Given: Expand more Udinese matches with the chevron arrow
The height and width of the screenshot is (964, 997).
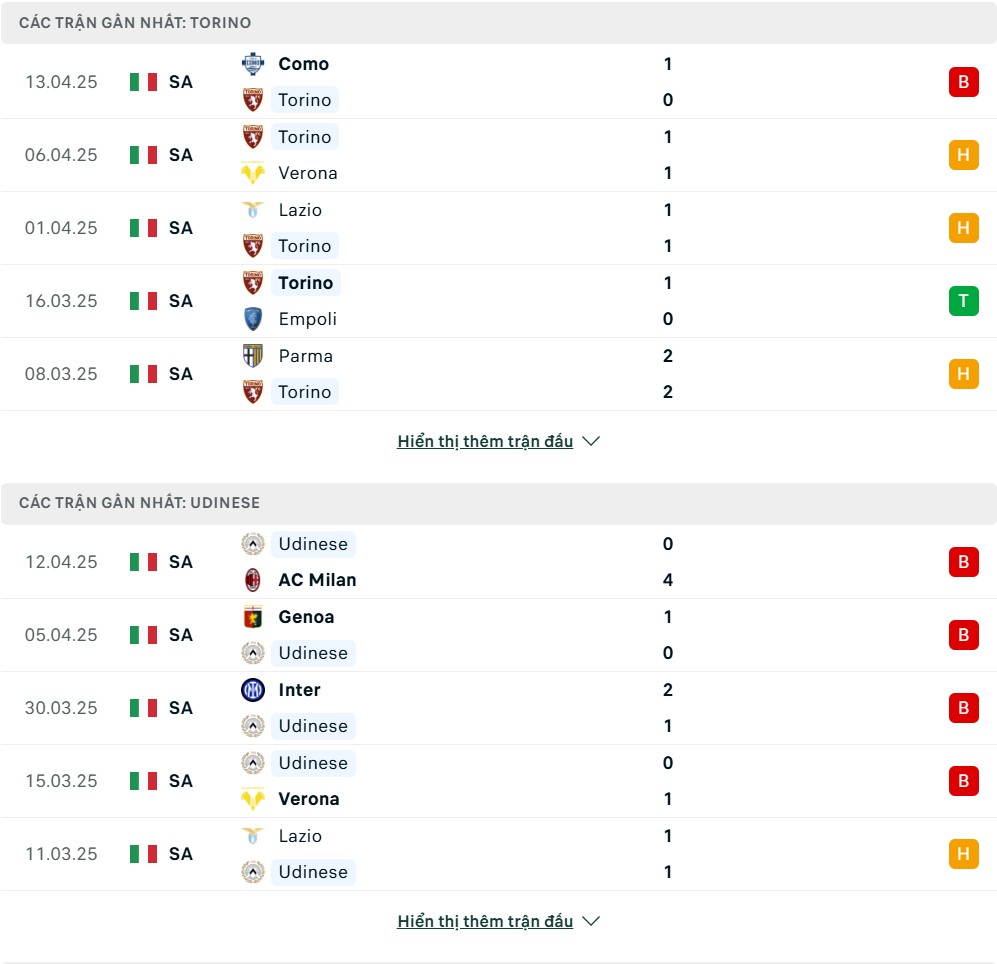Looking at the screenshot, I should click(x=591, y=921).
